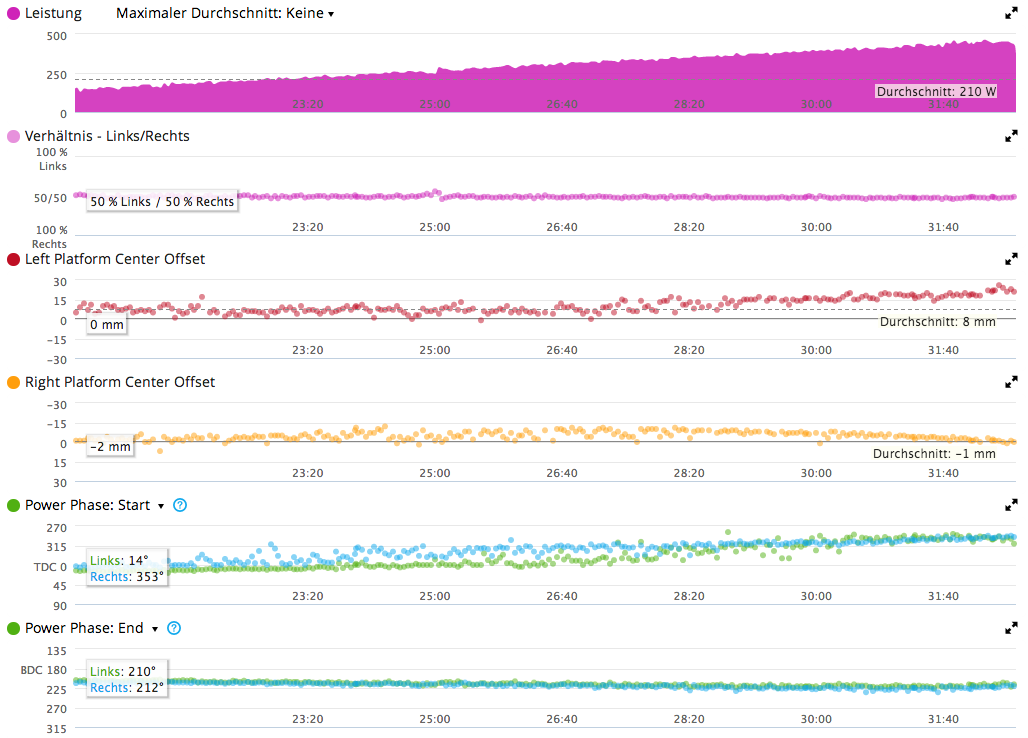
Task: Open help for Power Phase: End
Action: point(174,628)
